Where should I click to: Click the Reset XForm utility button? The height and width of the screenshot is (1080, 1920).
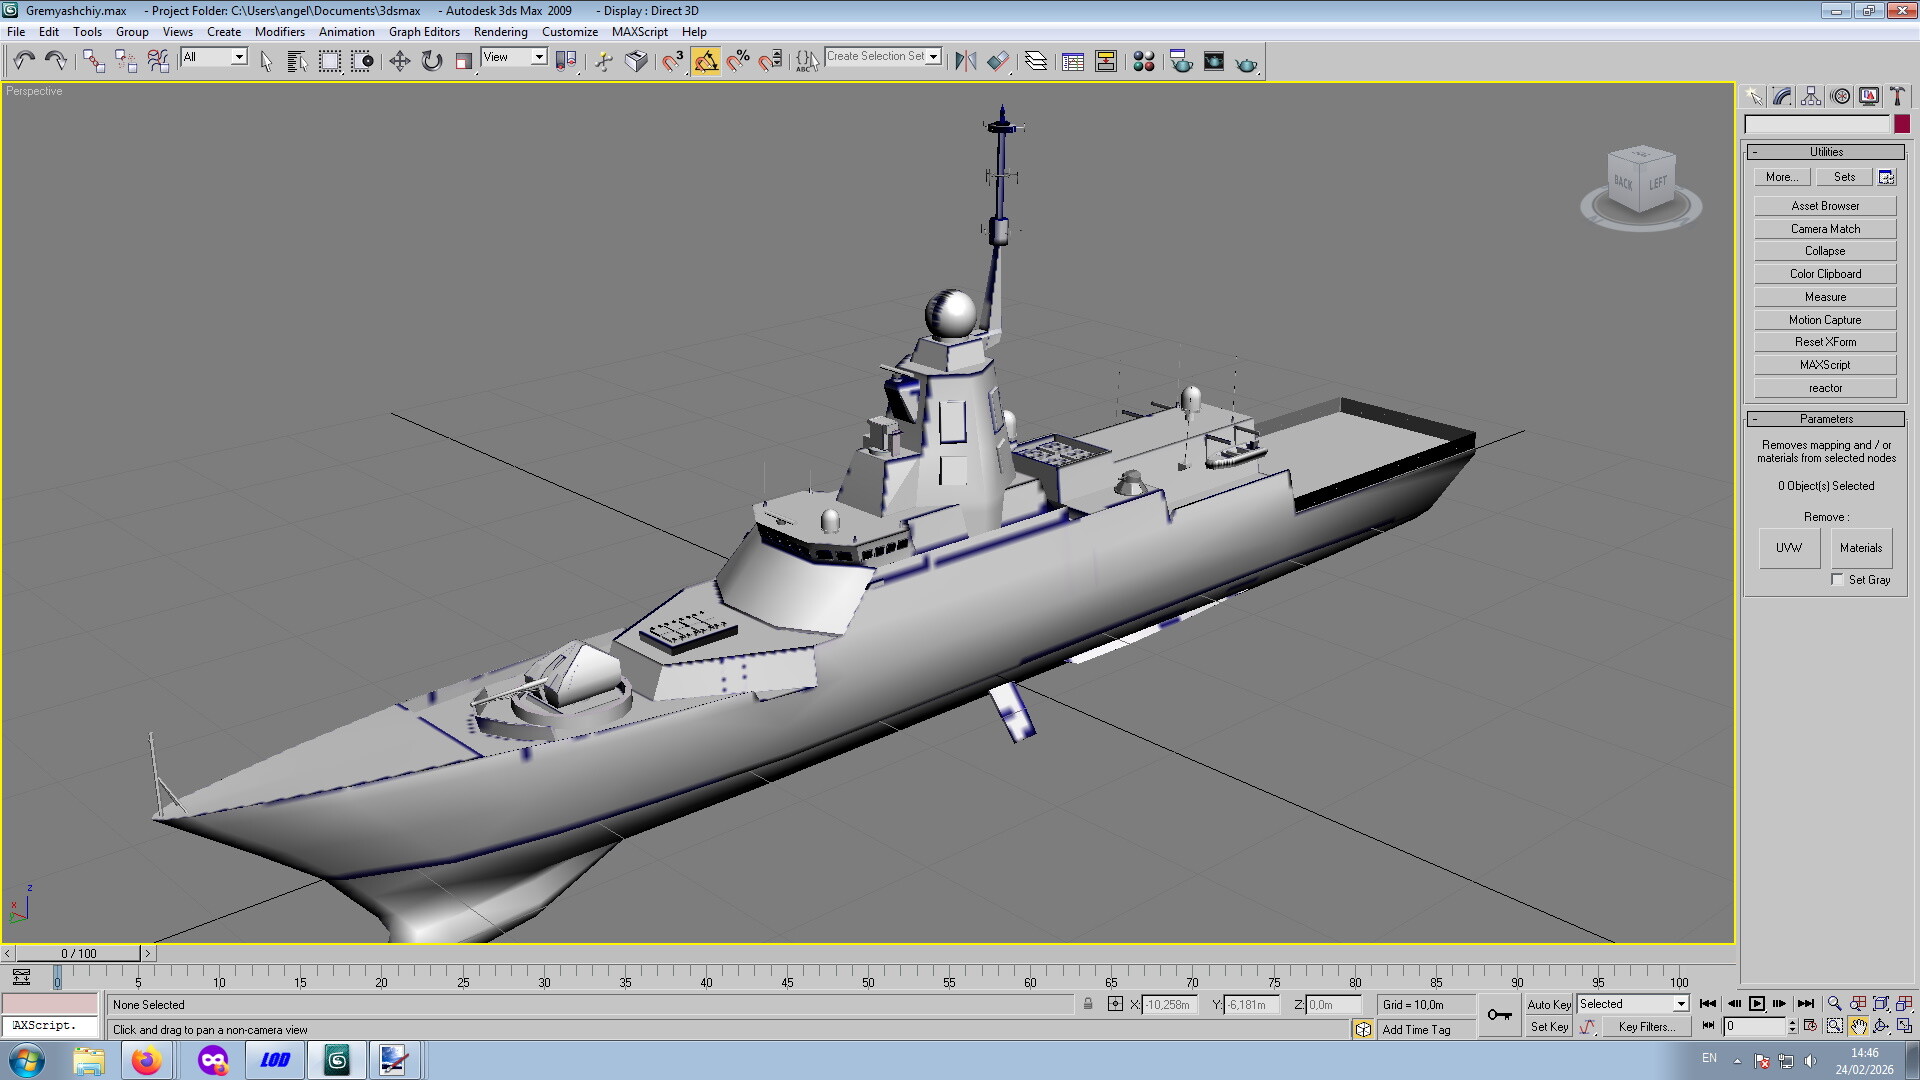point(1824,342)
